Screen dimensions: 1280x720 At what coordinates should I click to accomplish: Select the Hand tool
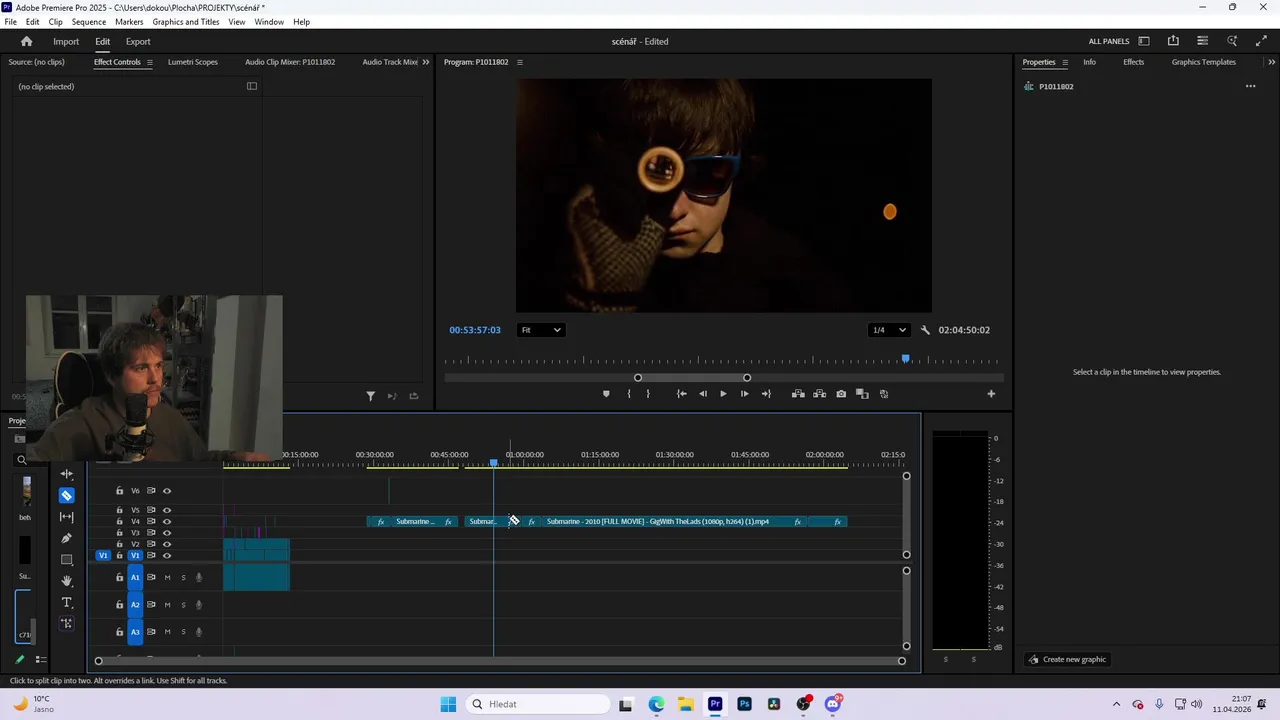coord(67,581)
